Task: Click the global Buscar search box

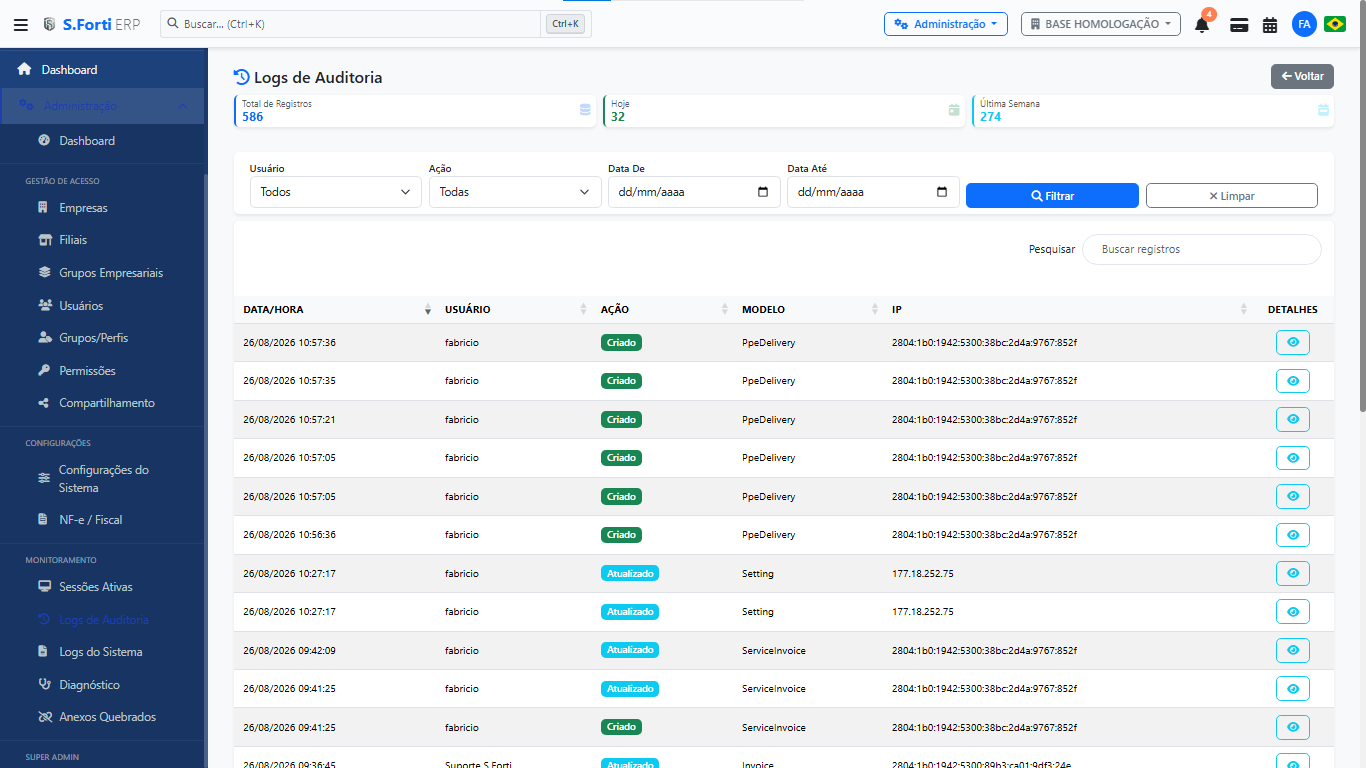Action: [x=351, y=24]
